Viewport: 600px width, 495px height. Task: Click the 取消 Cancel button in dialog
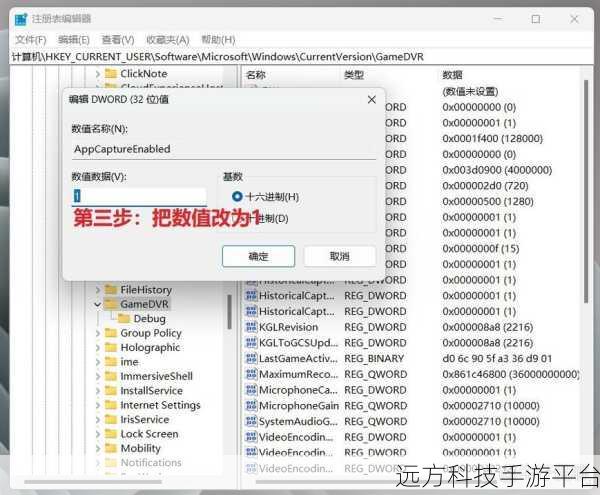pyautogui.click(x=340, y=256)
